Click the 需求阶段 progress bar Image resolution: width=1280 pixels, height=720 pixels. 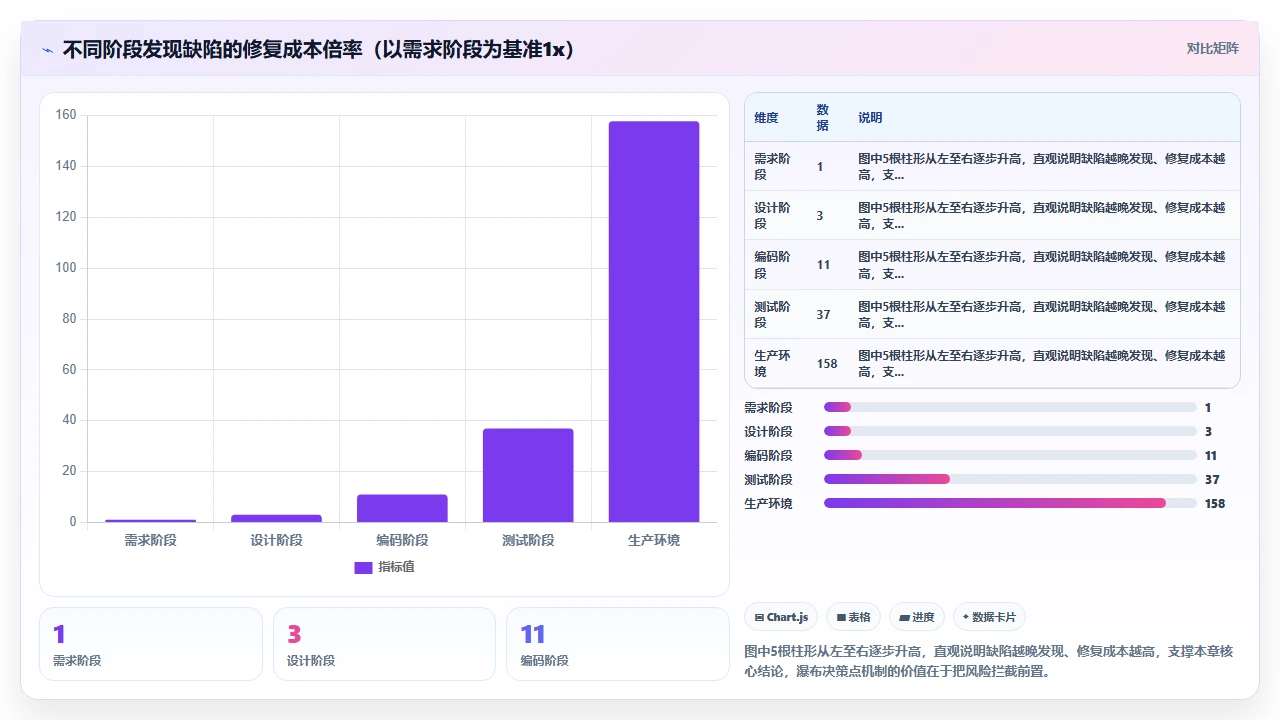tap(1010, 408)
